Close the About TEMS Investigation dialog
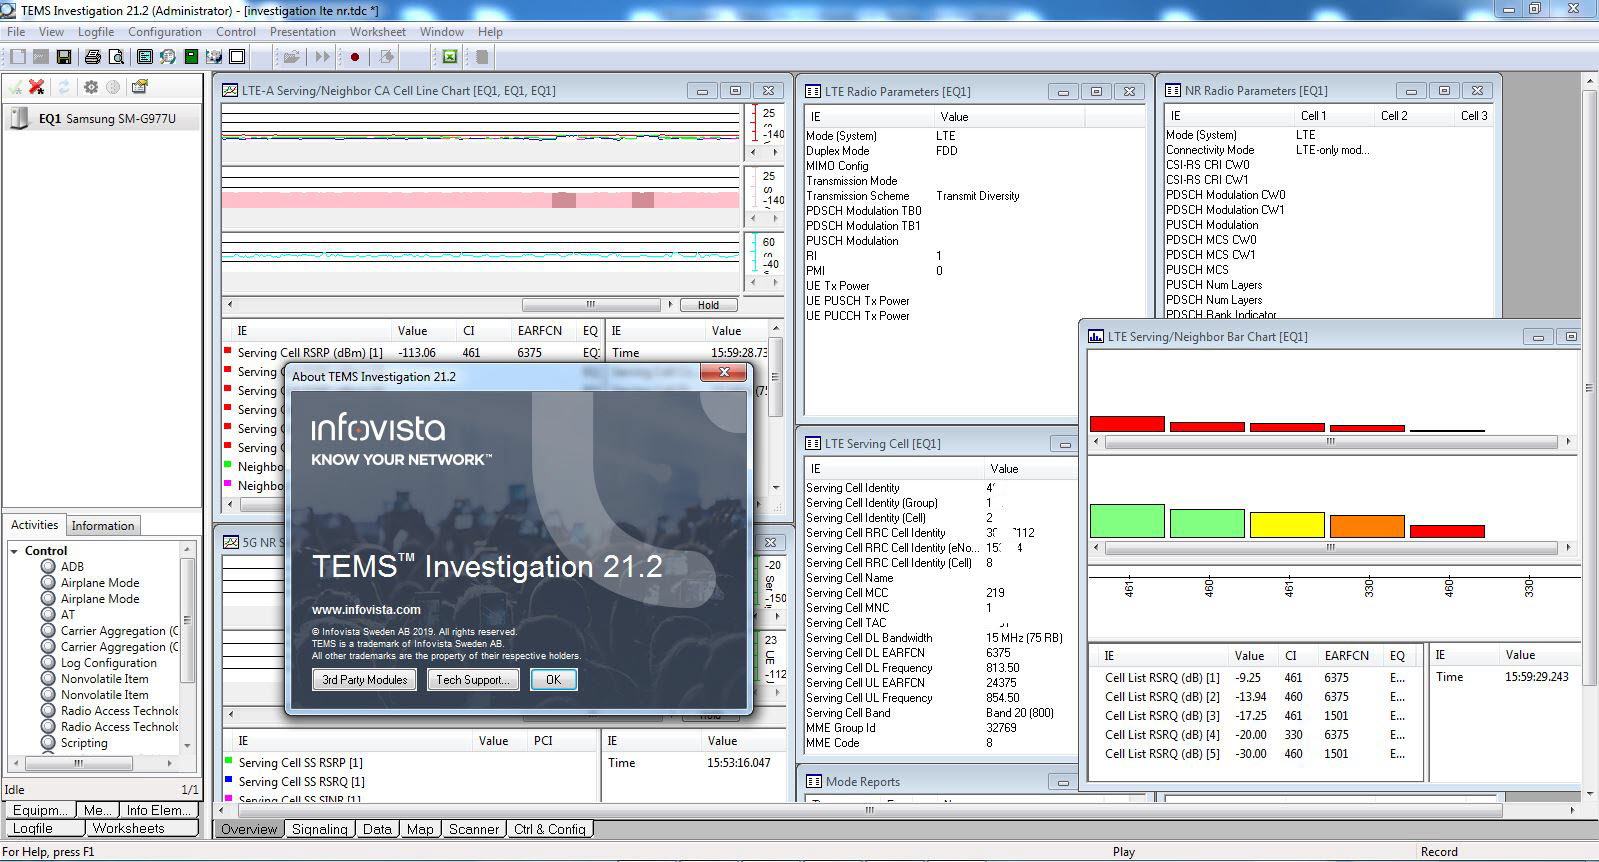 point(723,373)
